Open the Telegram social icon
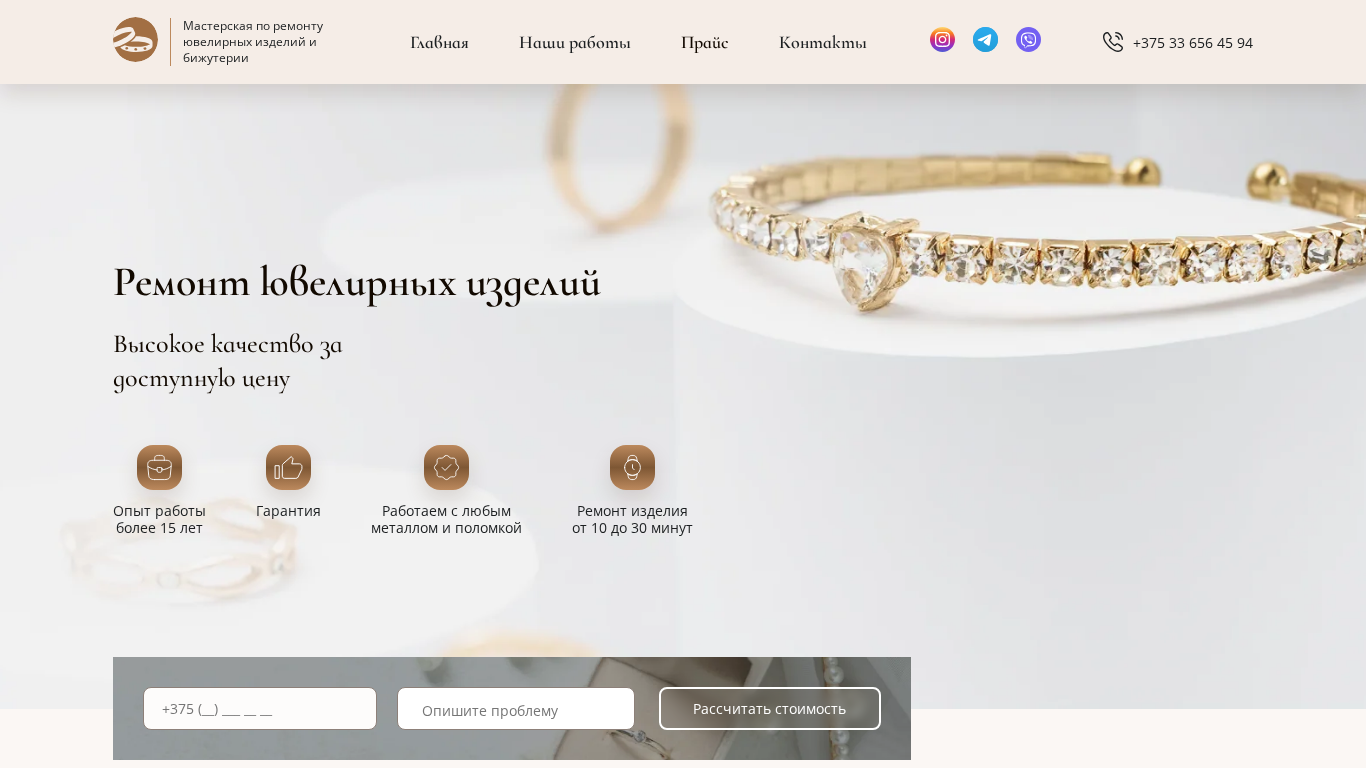 (985, 40)
